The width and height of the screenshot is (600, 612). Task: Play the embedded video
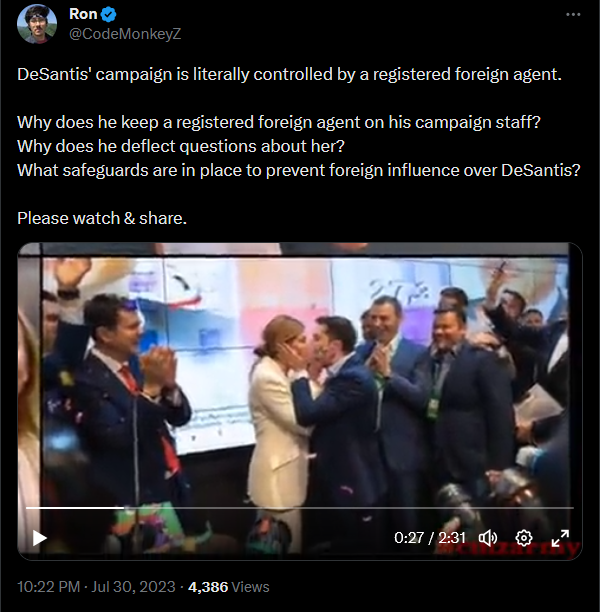[x=39, y=538]
